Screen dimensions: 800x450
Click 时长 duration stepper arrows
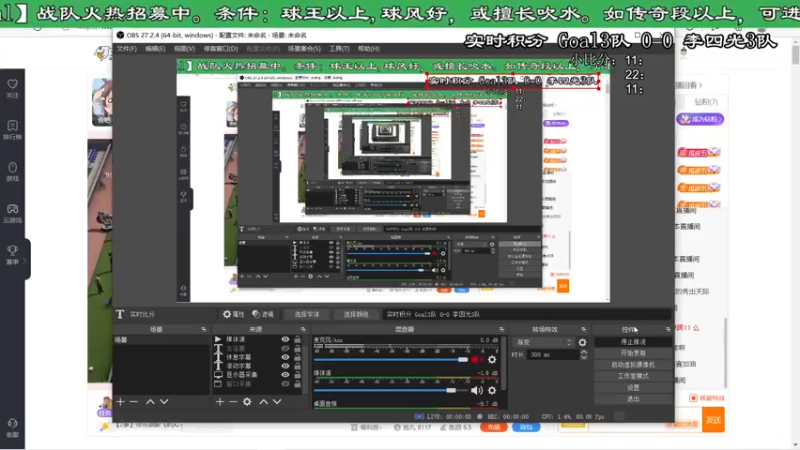coord(584,355)
